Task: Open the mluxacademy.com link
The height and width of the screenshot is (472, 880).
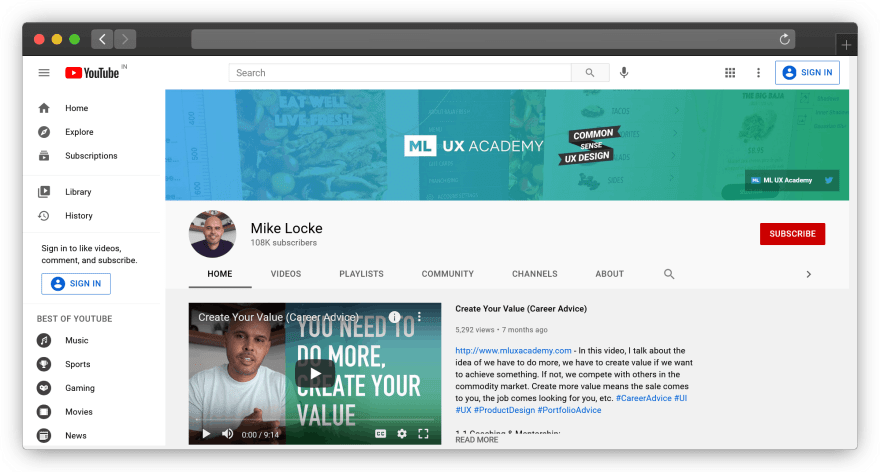Action: [513, 350]
